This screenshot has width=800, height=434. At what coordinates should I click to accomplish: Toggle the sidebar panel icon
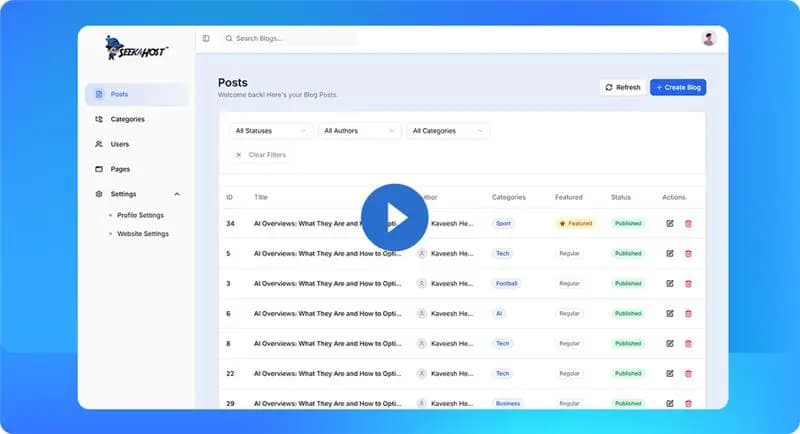coord(206,38)
